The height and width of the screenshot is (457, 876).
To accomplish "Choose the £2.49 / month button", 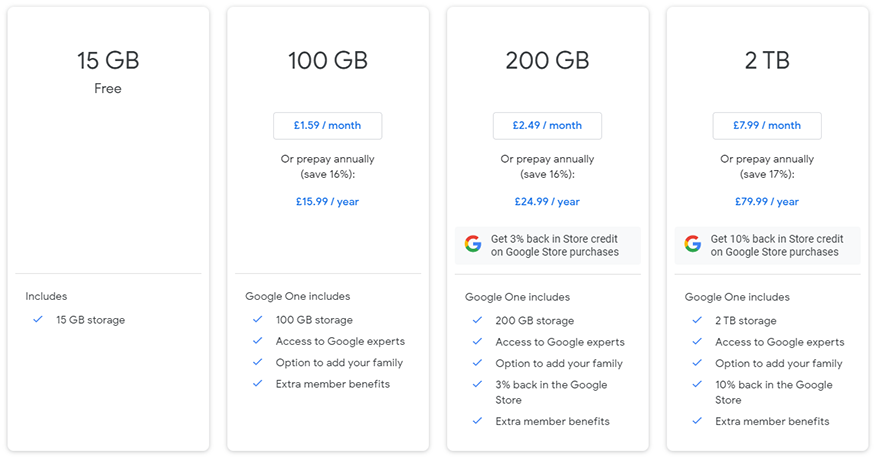I will pos(547,126).
